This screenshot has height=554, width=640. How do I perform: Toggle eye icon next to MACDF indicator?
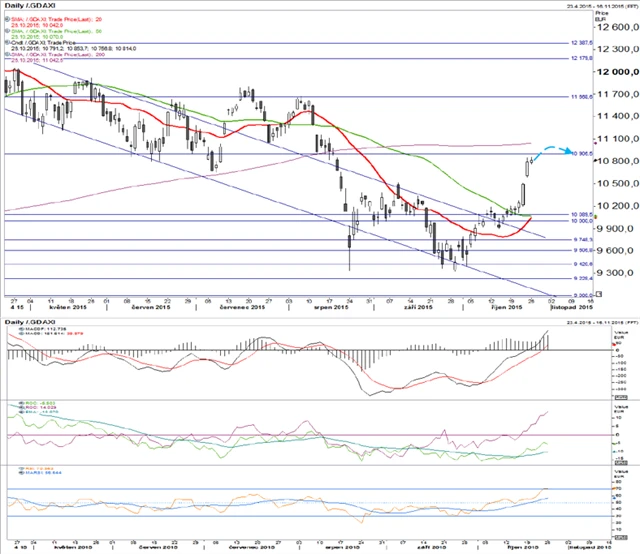coord(22,328)
